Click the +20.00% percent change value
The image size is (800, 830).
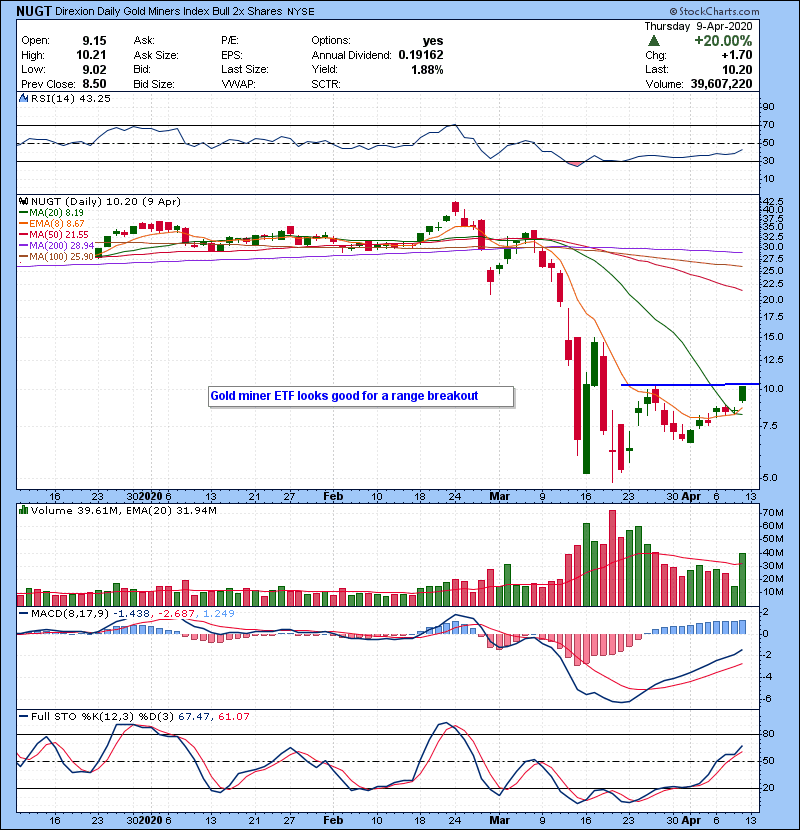723,41
